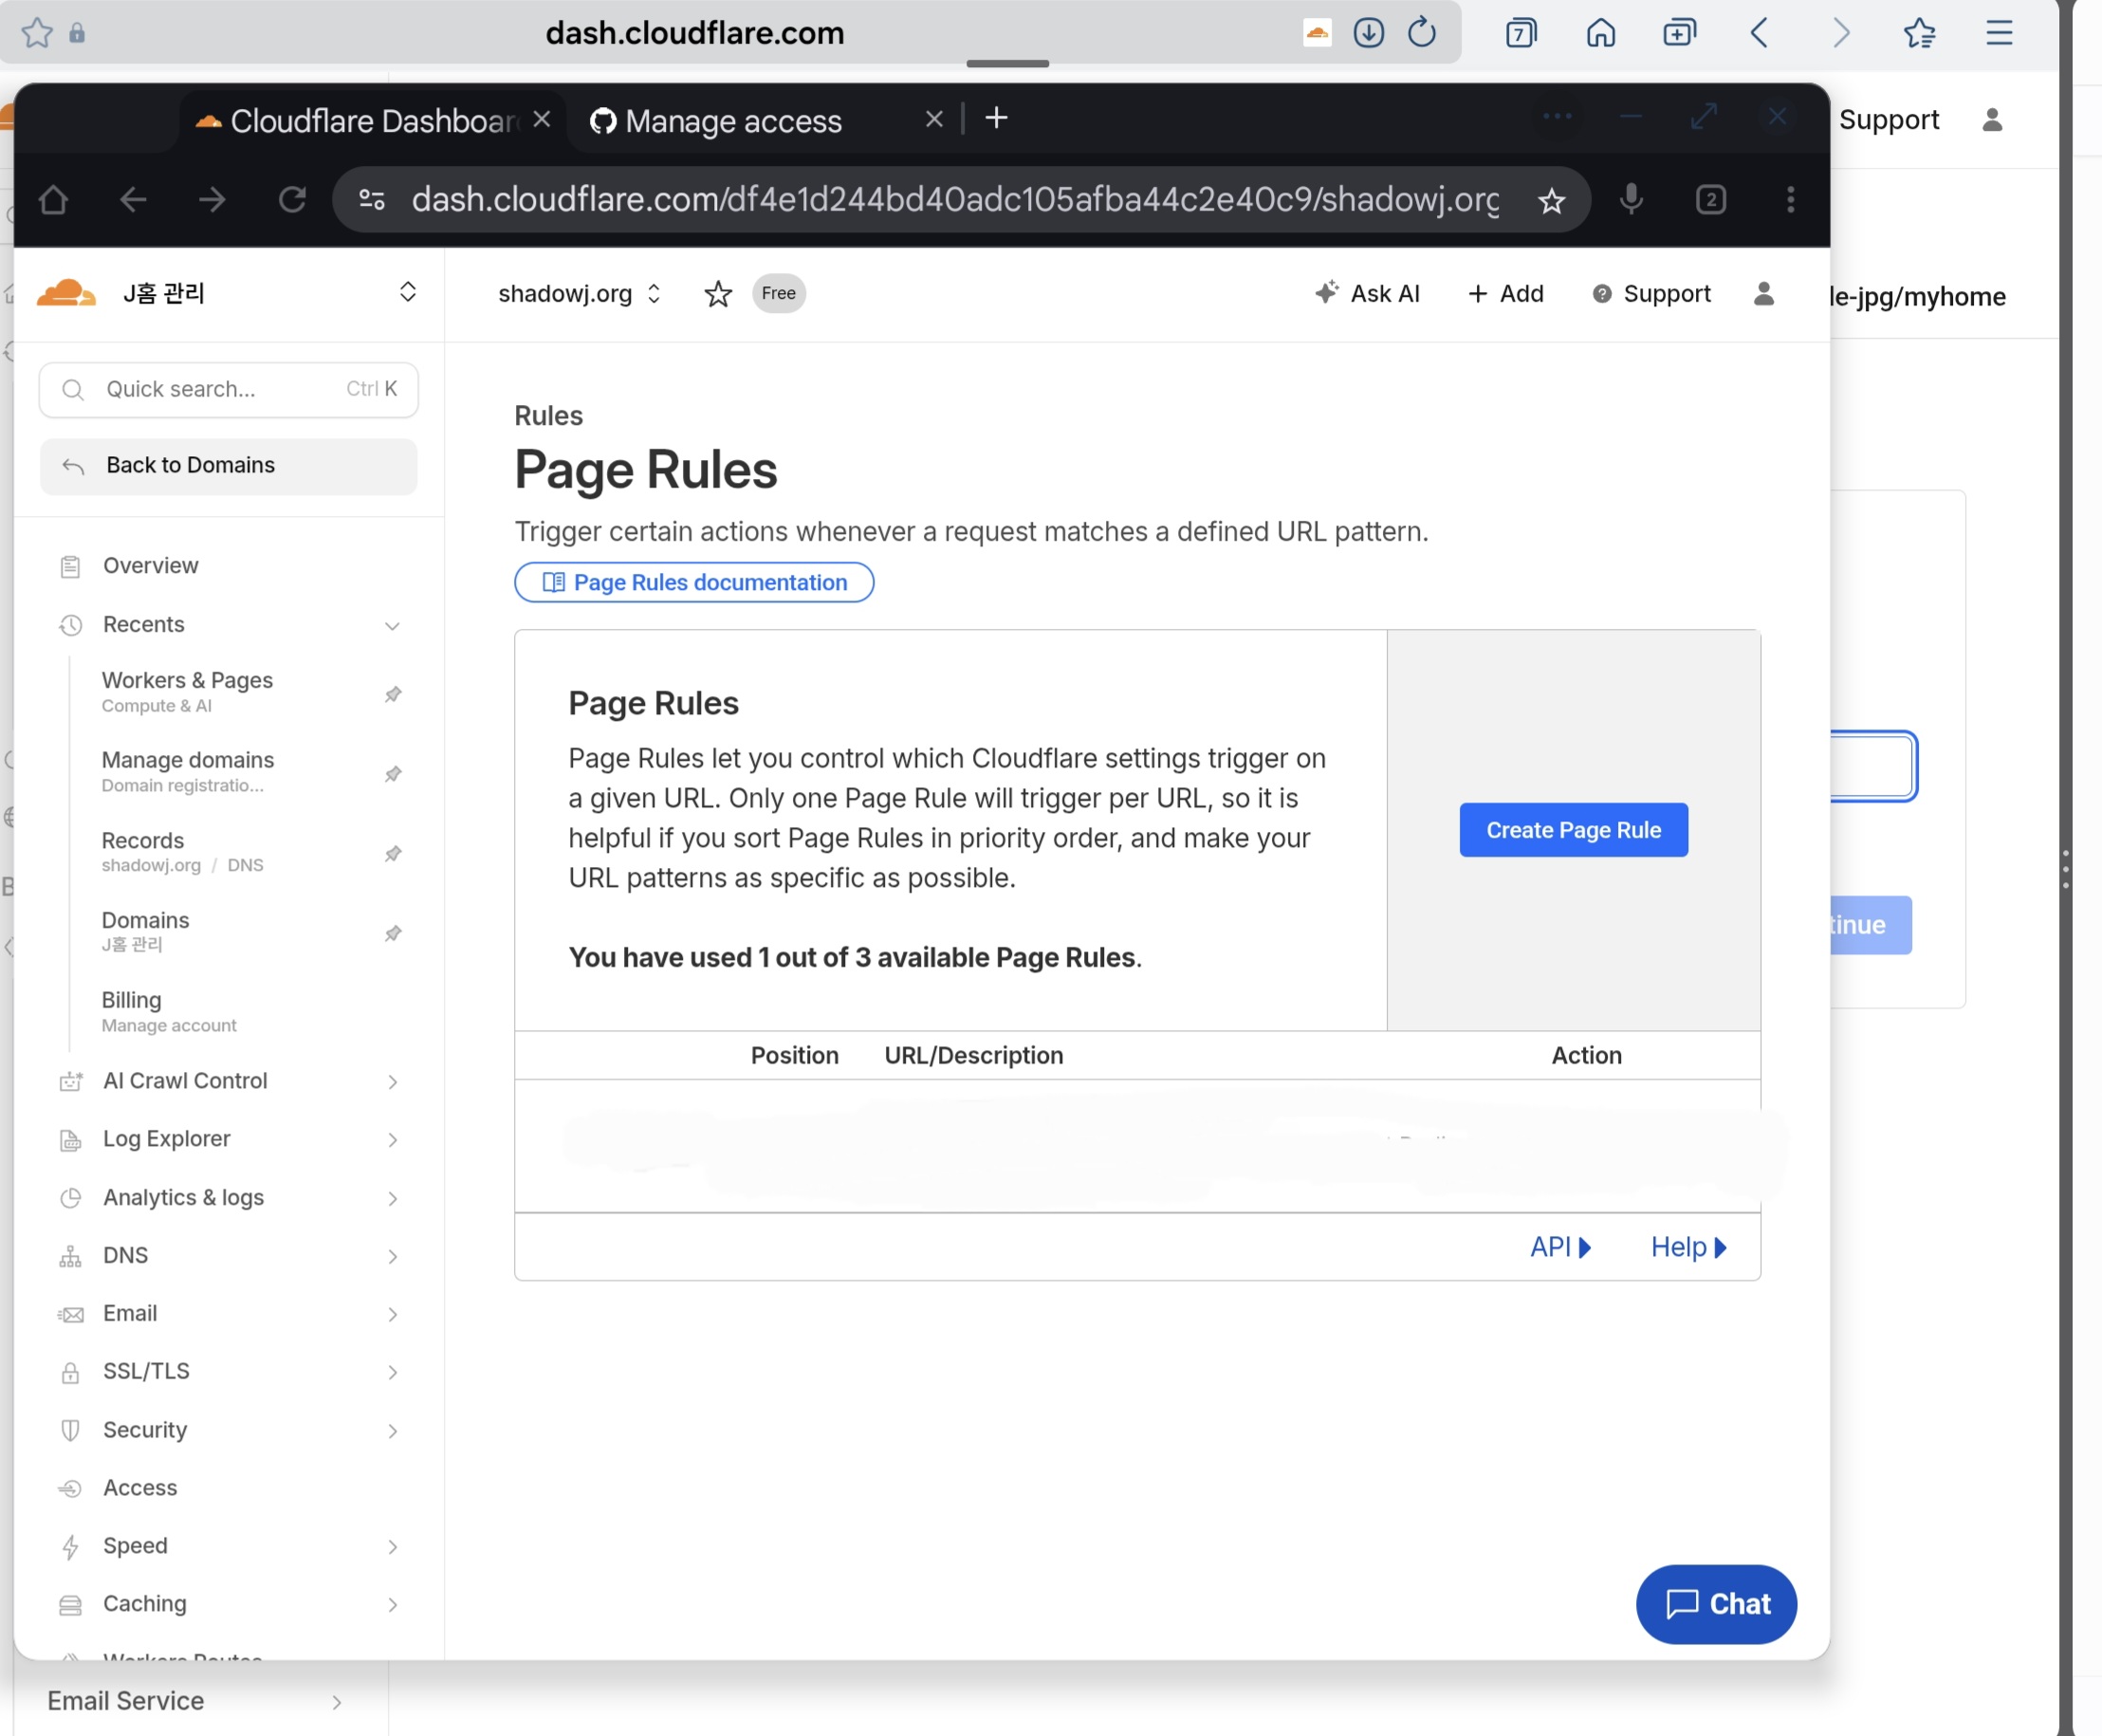The height and width of the screenshot is (1736, 2102).
Task: Unpin Records shadowj.org DNS entry
Action: (393, 853)
